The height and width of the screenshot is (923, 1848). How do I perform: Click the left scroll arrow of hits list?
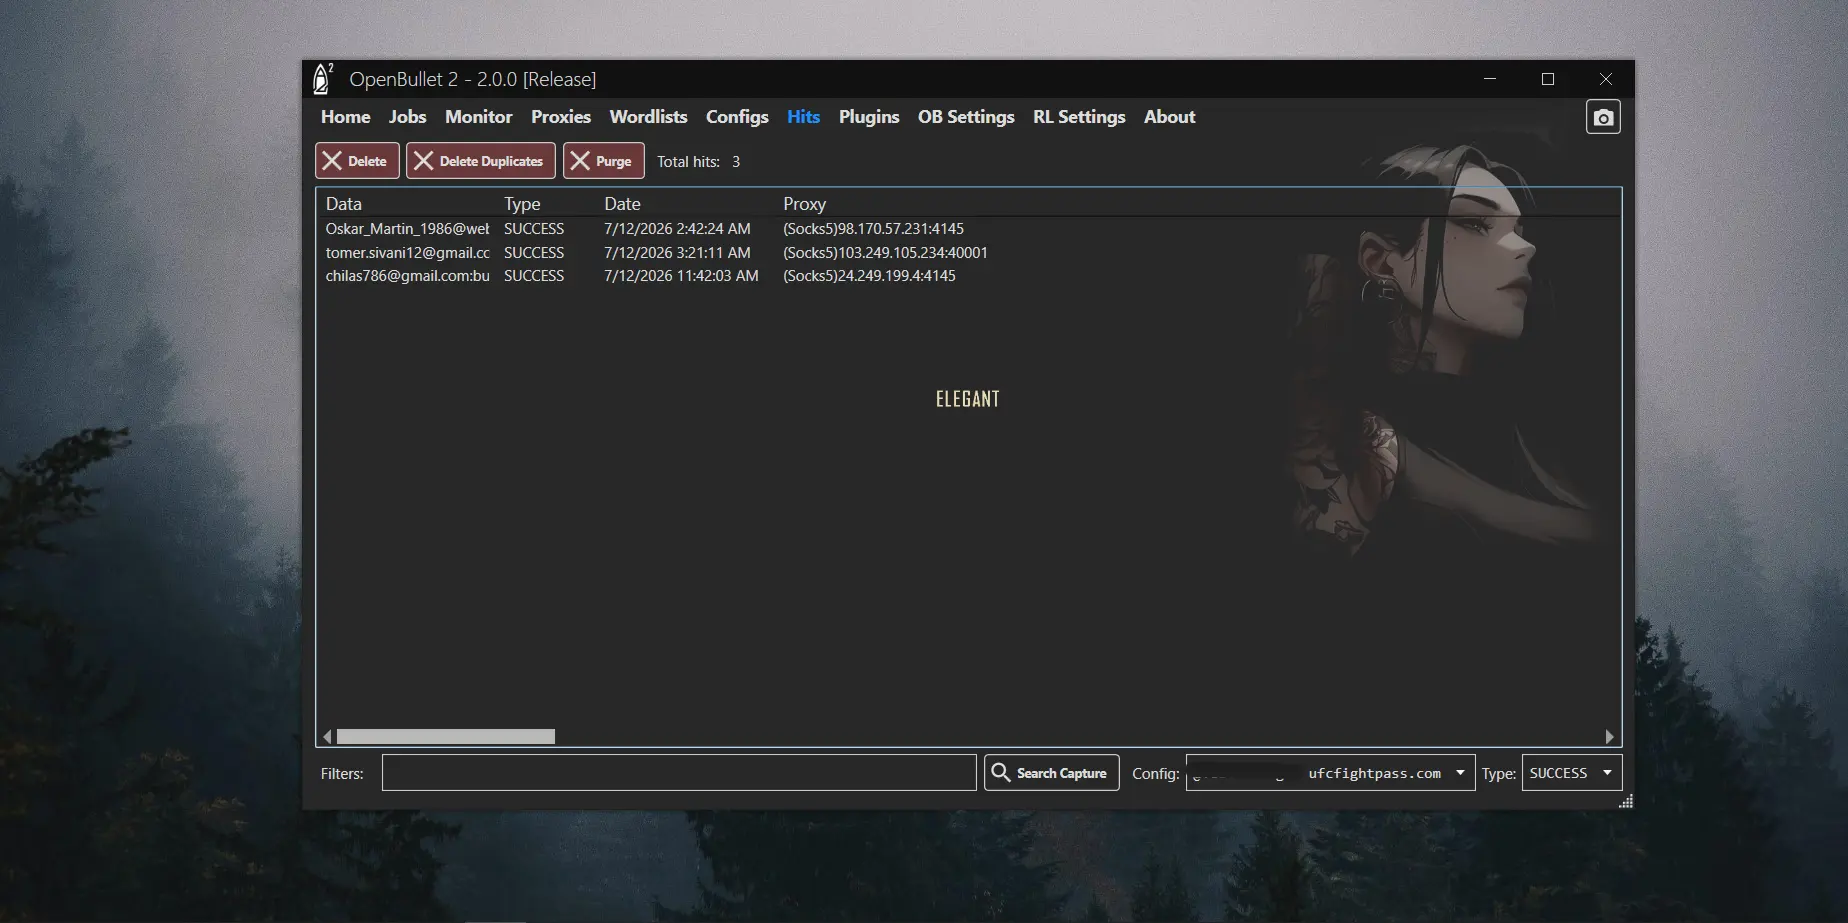point(327,736)
